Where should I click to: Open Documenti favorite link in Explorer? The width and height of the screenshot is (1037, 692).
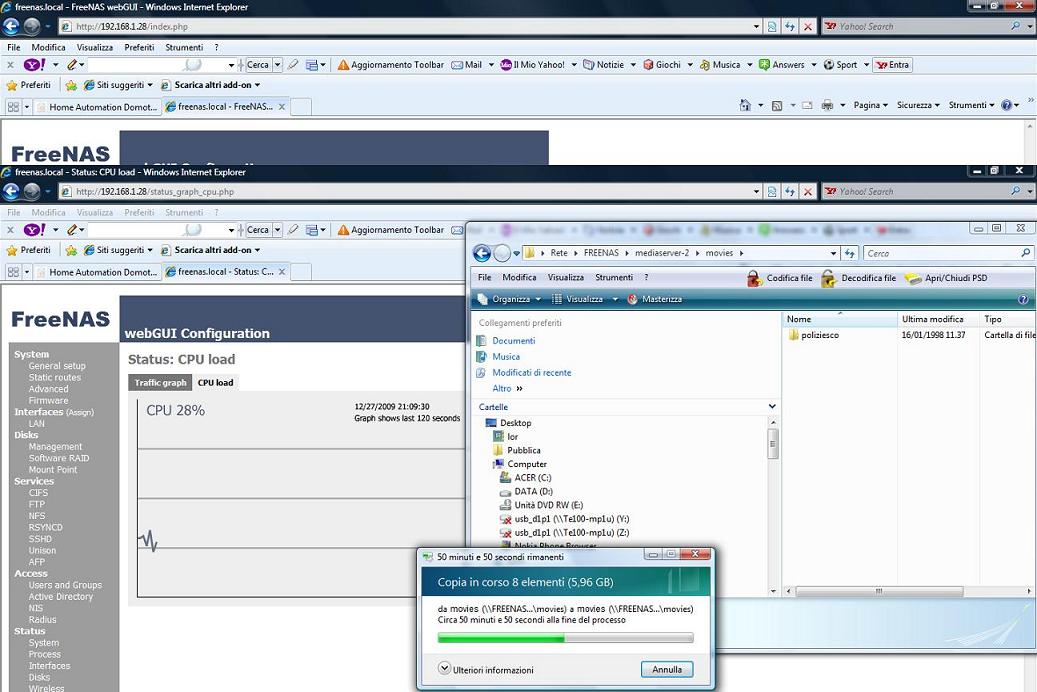click(514, 341)
